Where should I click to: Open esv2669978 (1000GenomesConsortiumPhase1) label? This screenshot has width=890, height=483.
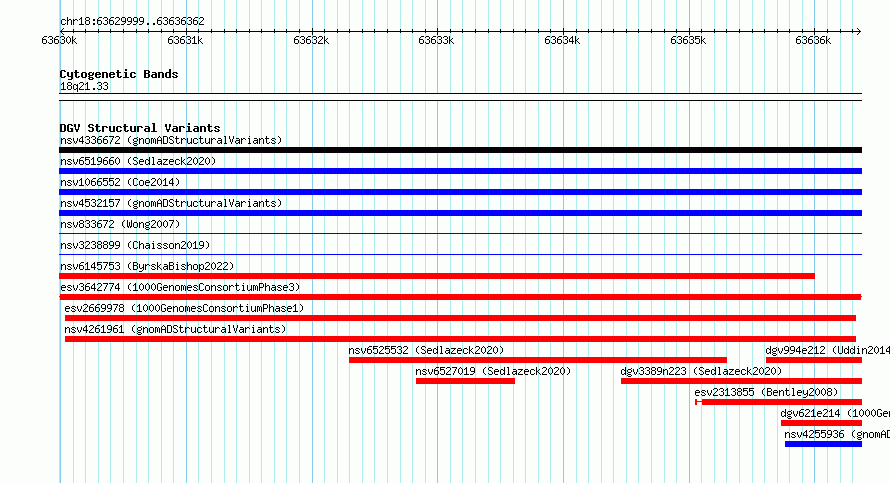pyautogui.click(x=184, y=308)
